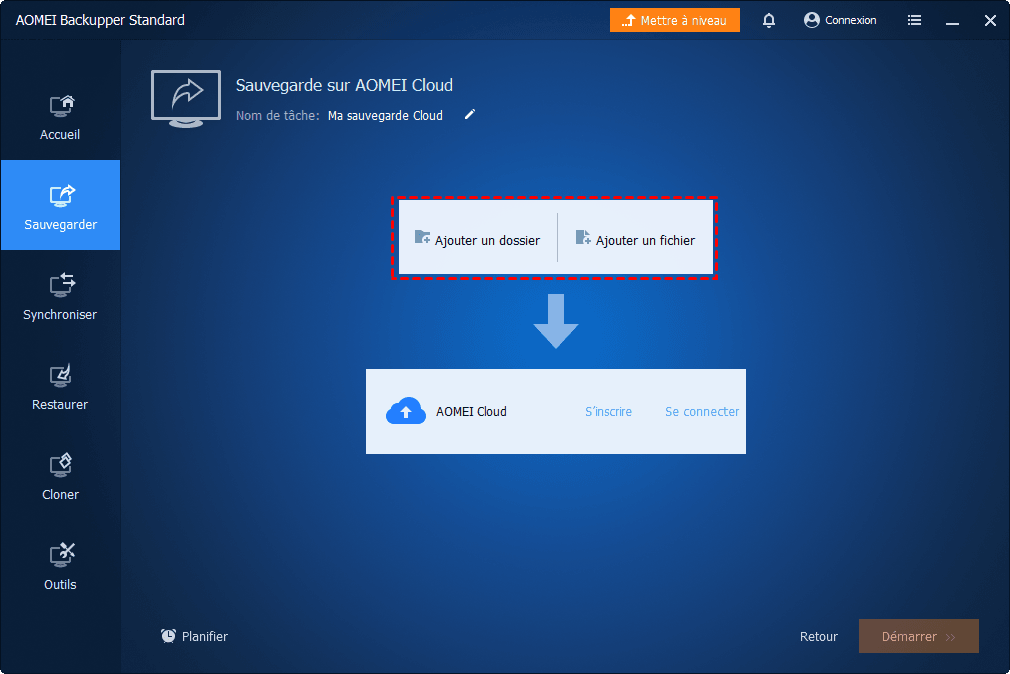Open the Planifier schedule option

[x=195, y=637]
